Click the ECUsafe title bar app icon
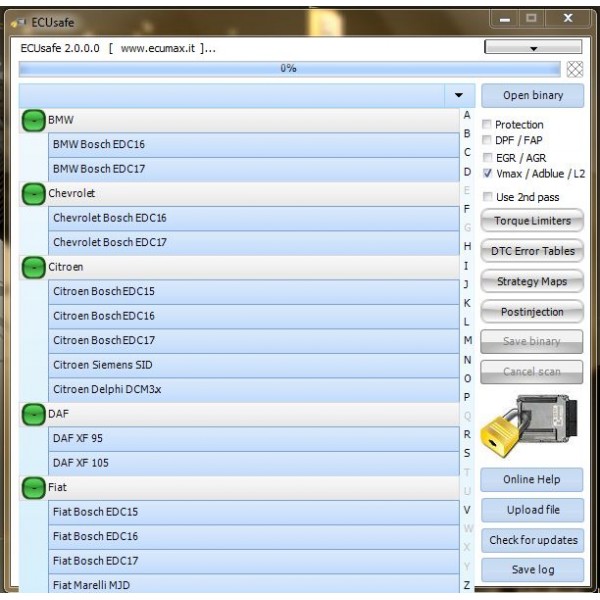This screenshot has height=600, width=600. pyautogui.click(x=18, y=23)
